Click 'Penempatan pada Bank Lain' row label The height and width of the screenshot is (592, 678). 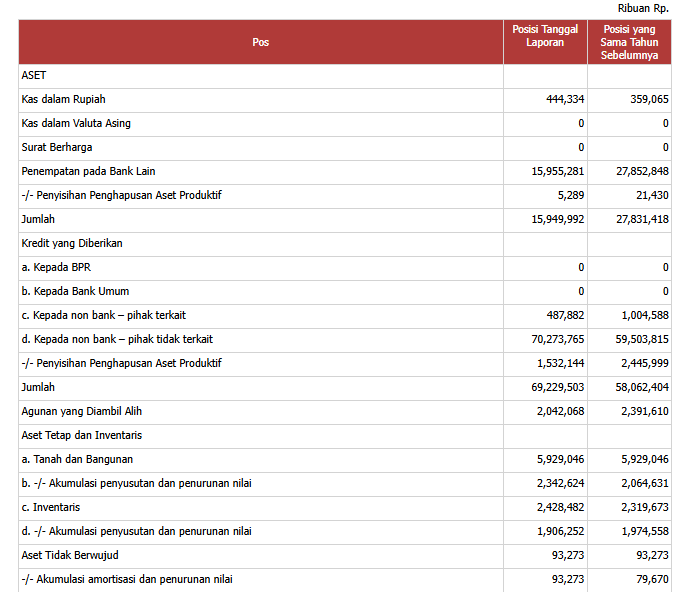84,171
